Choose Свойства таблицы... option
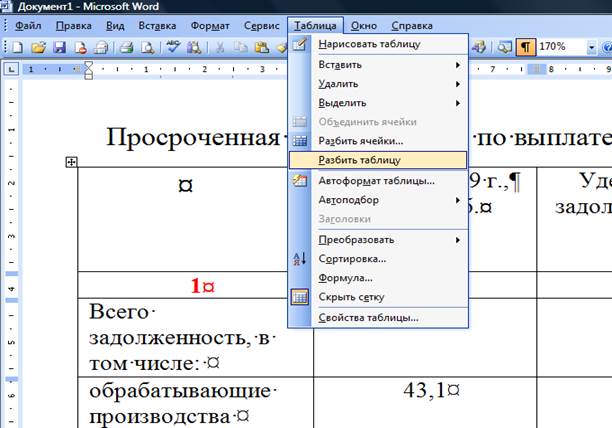Image resolution: width=612 pixels, height=428 pixels. pyautogui.click(x=367, y=318)
